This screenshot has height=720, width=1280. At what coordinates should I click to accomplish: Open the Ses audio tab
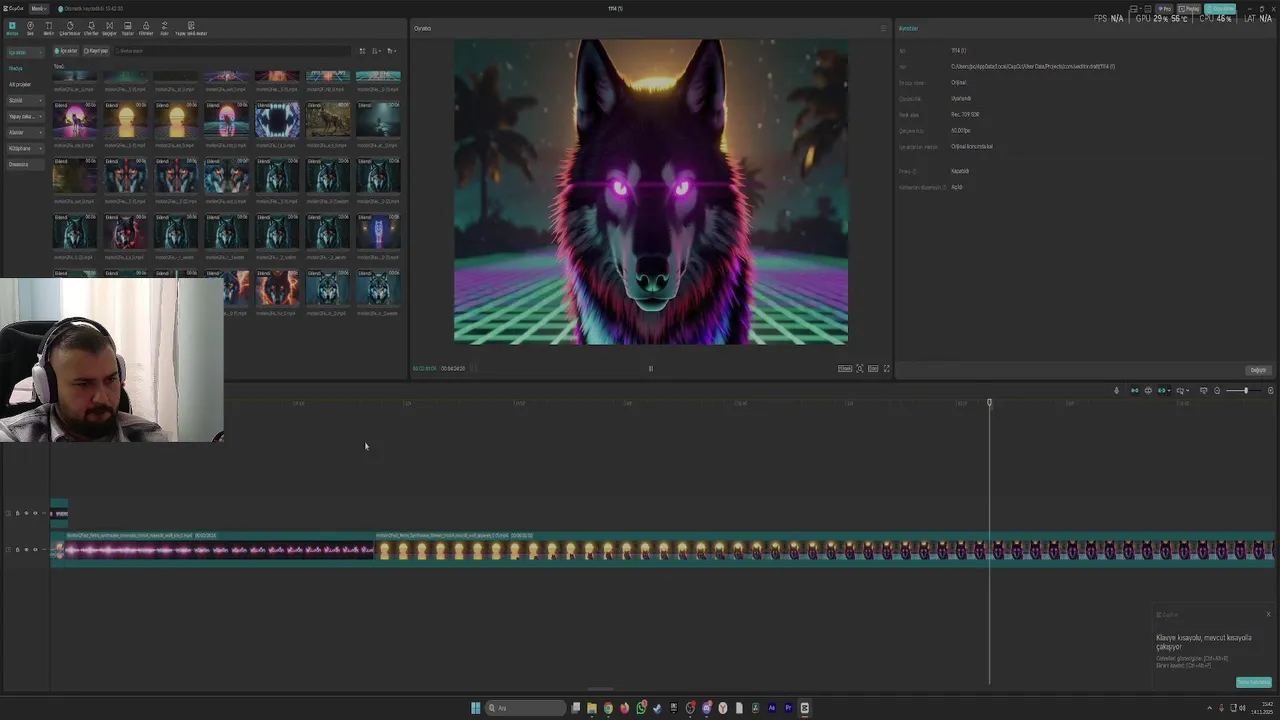30,28
